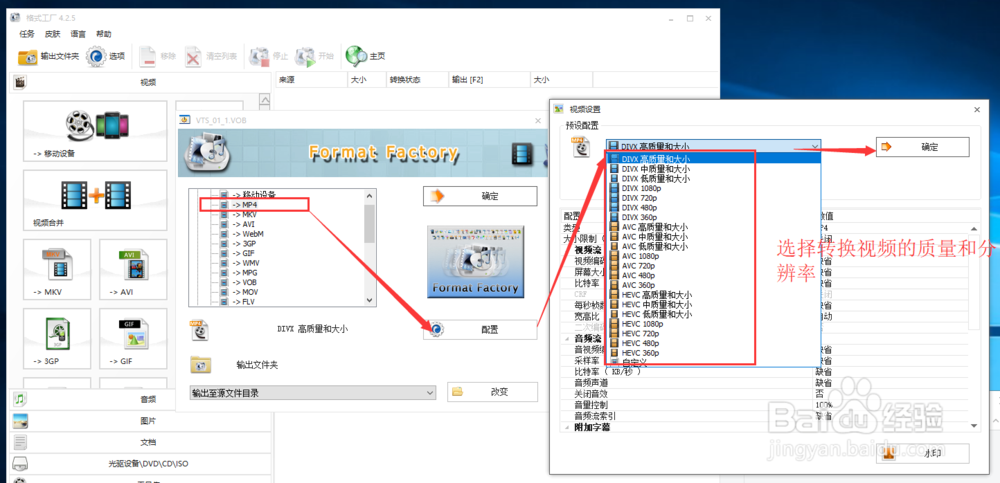Choose DIVX 中质量和大小 preset
This screenshot has width=1000, height=483.
pos(713,169)
